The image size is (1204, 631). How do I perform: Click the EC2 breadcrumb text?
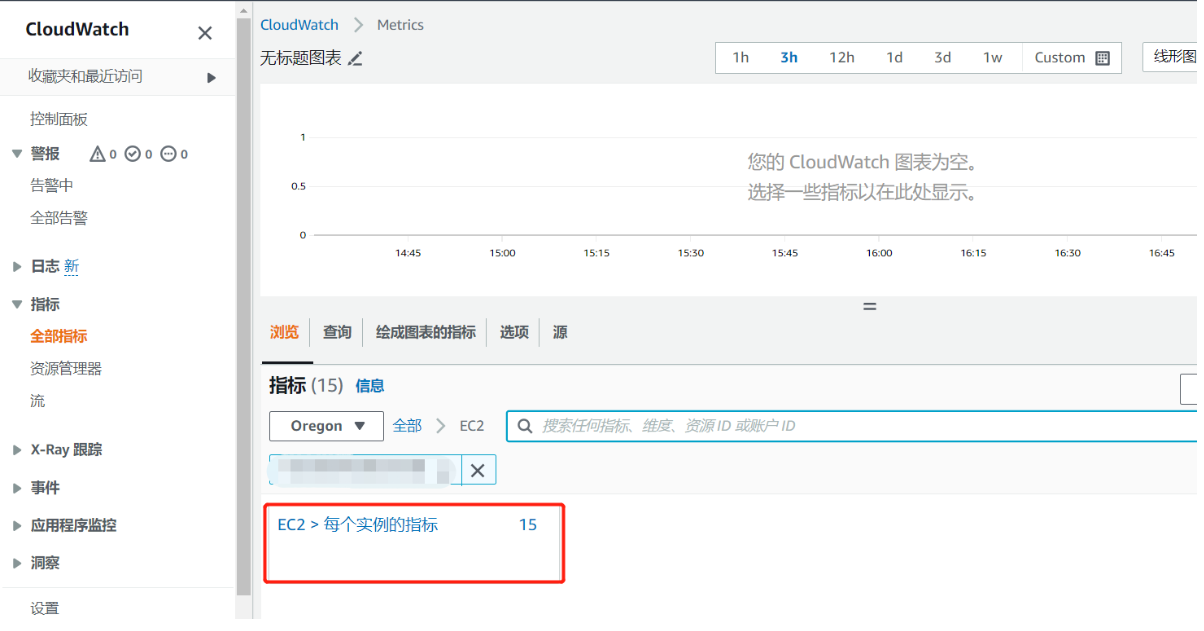[x=472, y=426]
